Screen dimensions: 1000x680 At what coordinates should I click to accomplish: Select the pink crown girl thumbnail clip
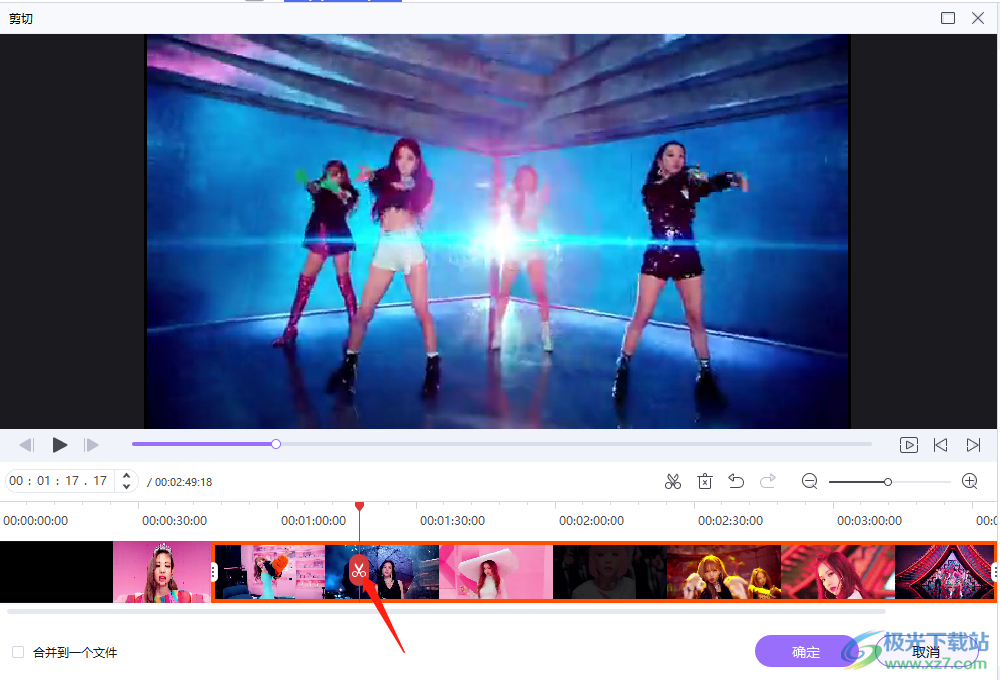click(x=162, y=572)
